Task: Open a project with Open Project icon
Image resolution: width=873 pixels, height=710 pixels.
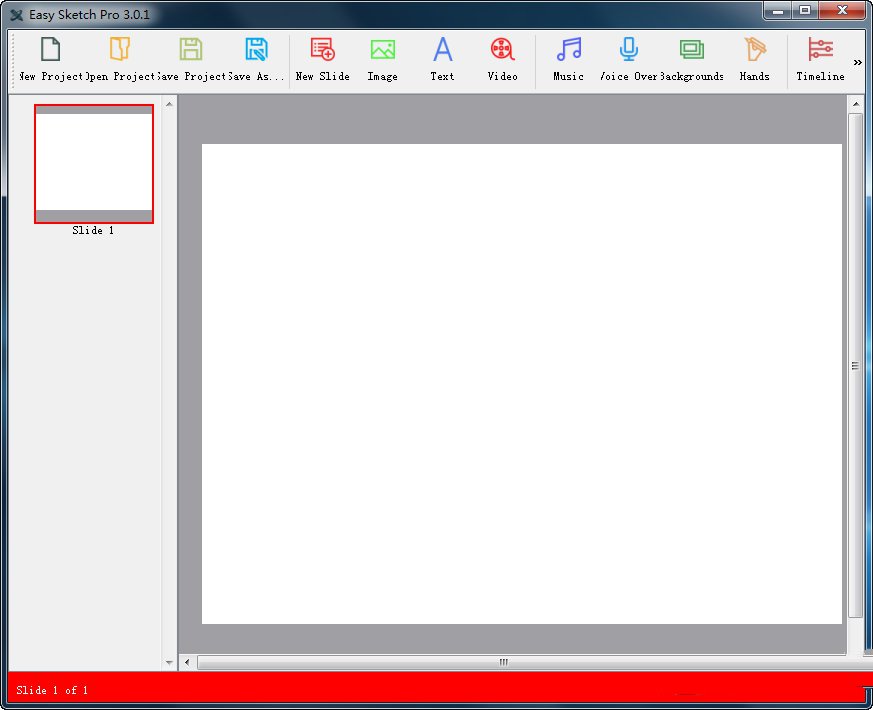Action: (x=120, y=50)
